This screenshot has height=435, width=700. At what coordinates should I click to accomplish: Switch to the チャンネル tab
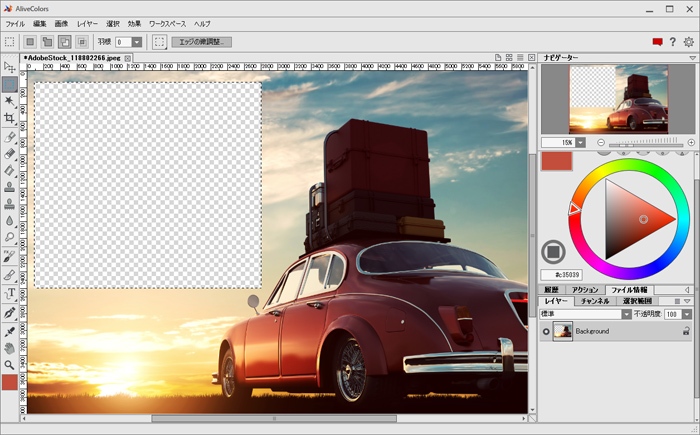click(595, 301)
